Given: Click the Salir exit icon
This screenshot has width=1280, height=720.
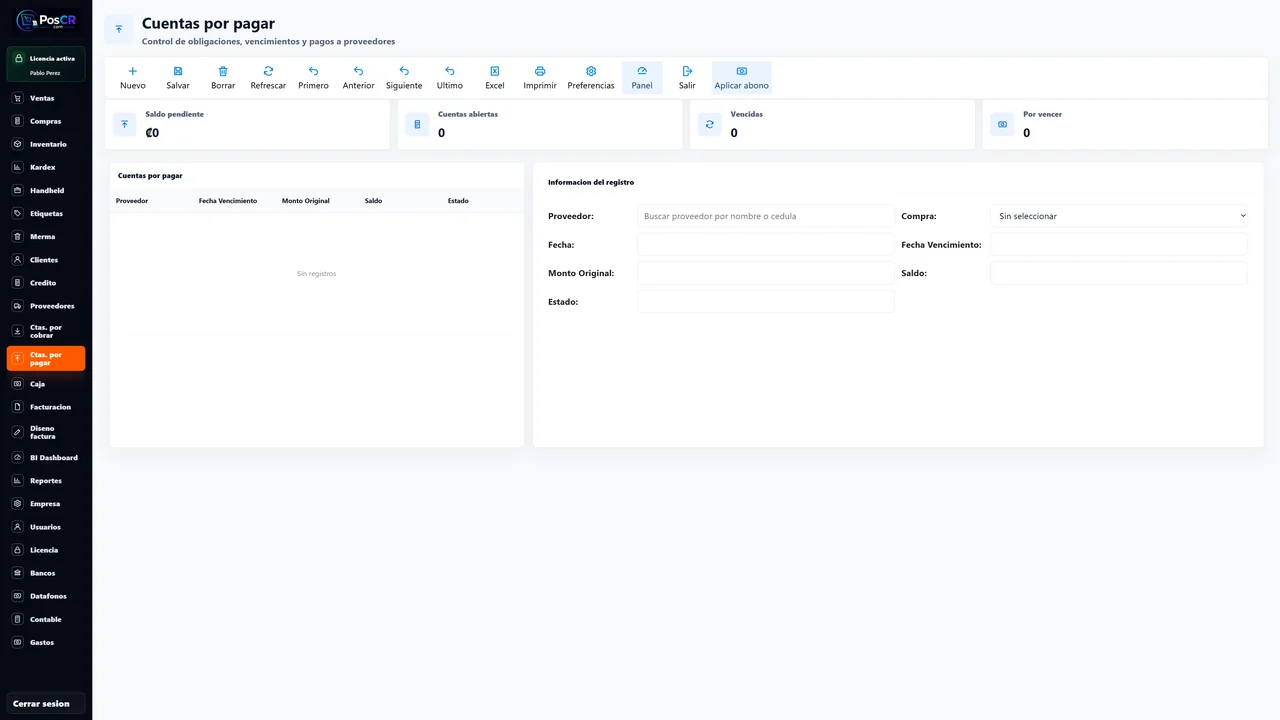Looking at the screenshot, I should click(x=687, y=71).
